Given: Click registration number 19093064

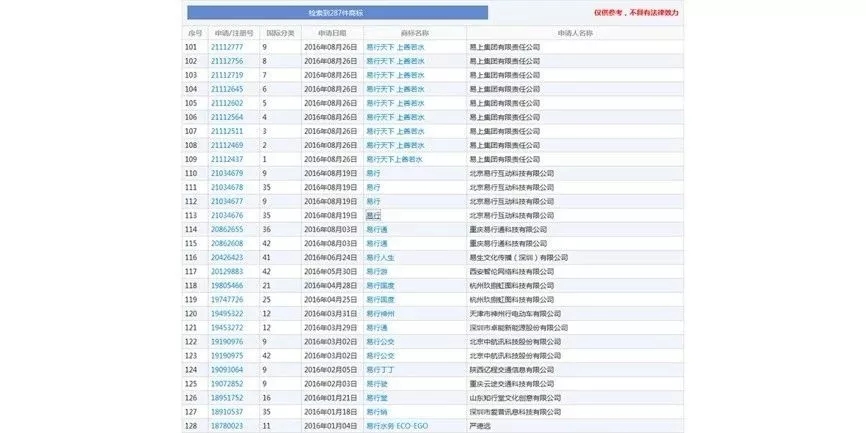Looking at the screenshot, I should (226, 369).
